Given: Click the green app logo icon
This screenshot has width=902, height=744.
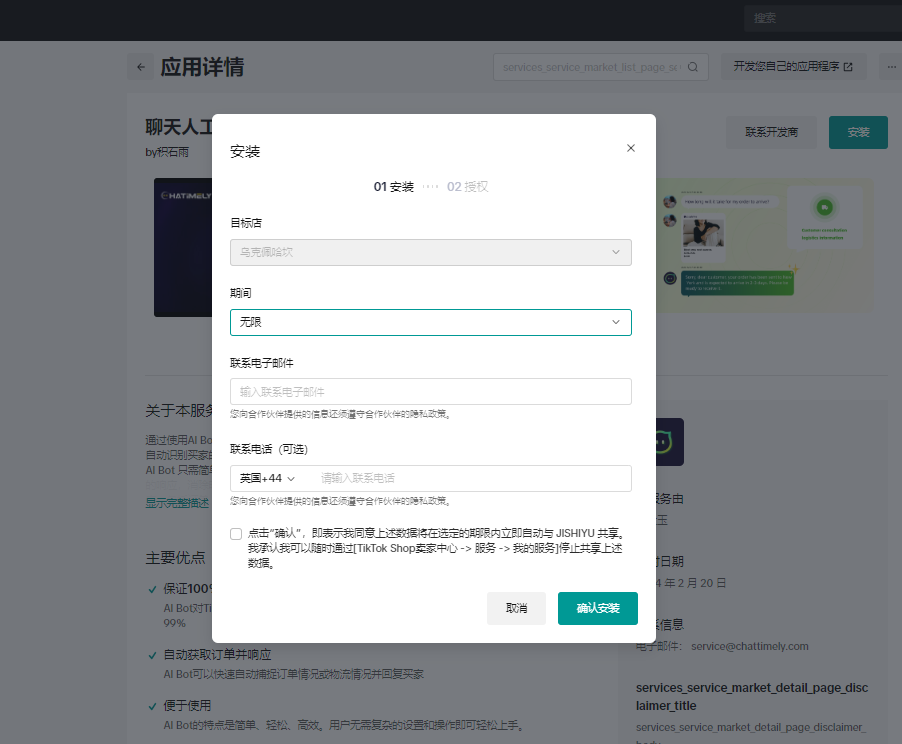Looking at the screenshot, I should coord(660,442).
